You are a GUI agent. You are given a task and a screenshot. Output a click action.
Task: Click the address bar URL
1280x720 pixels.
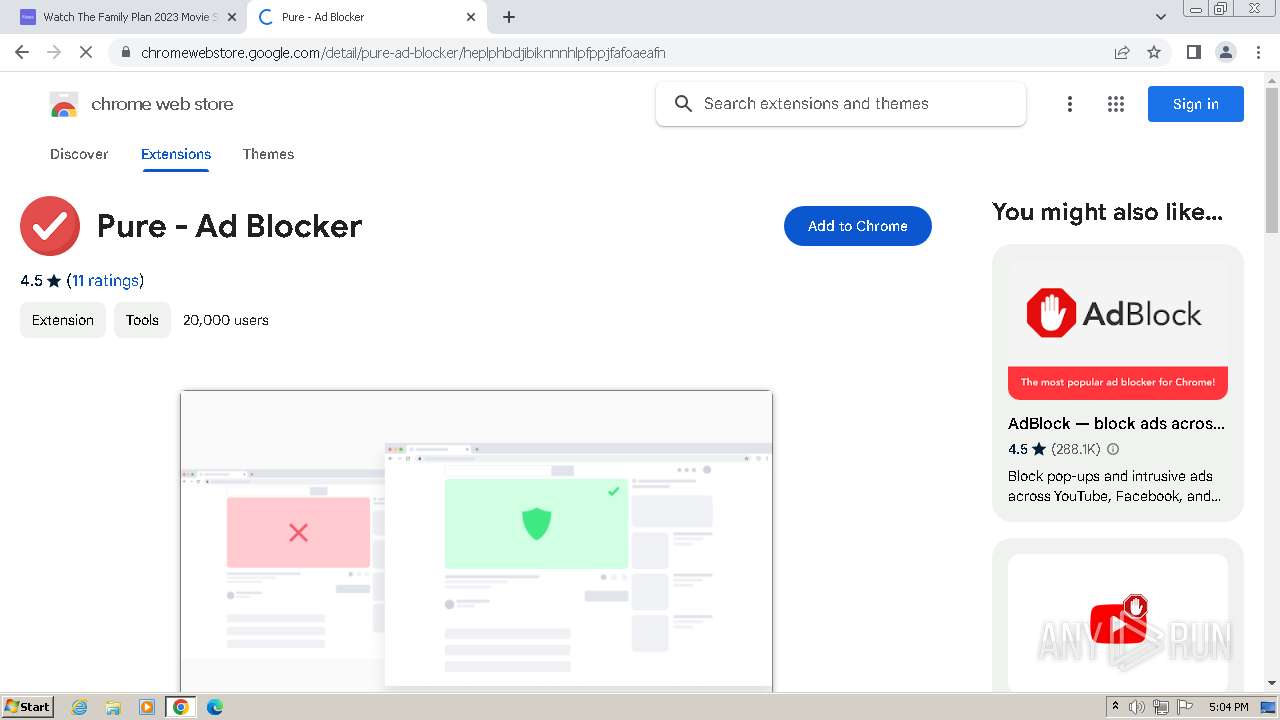(x=403, y=52)
